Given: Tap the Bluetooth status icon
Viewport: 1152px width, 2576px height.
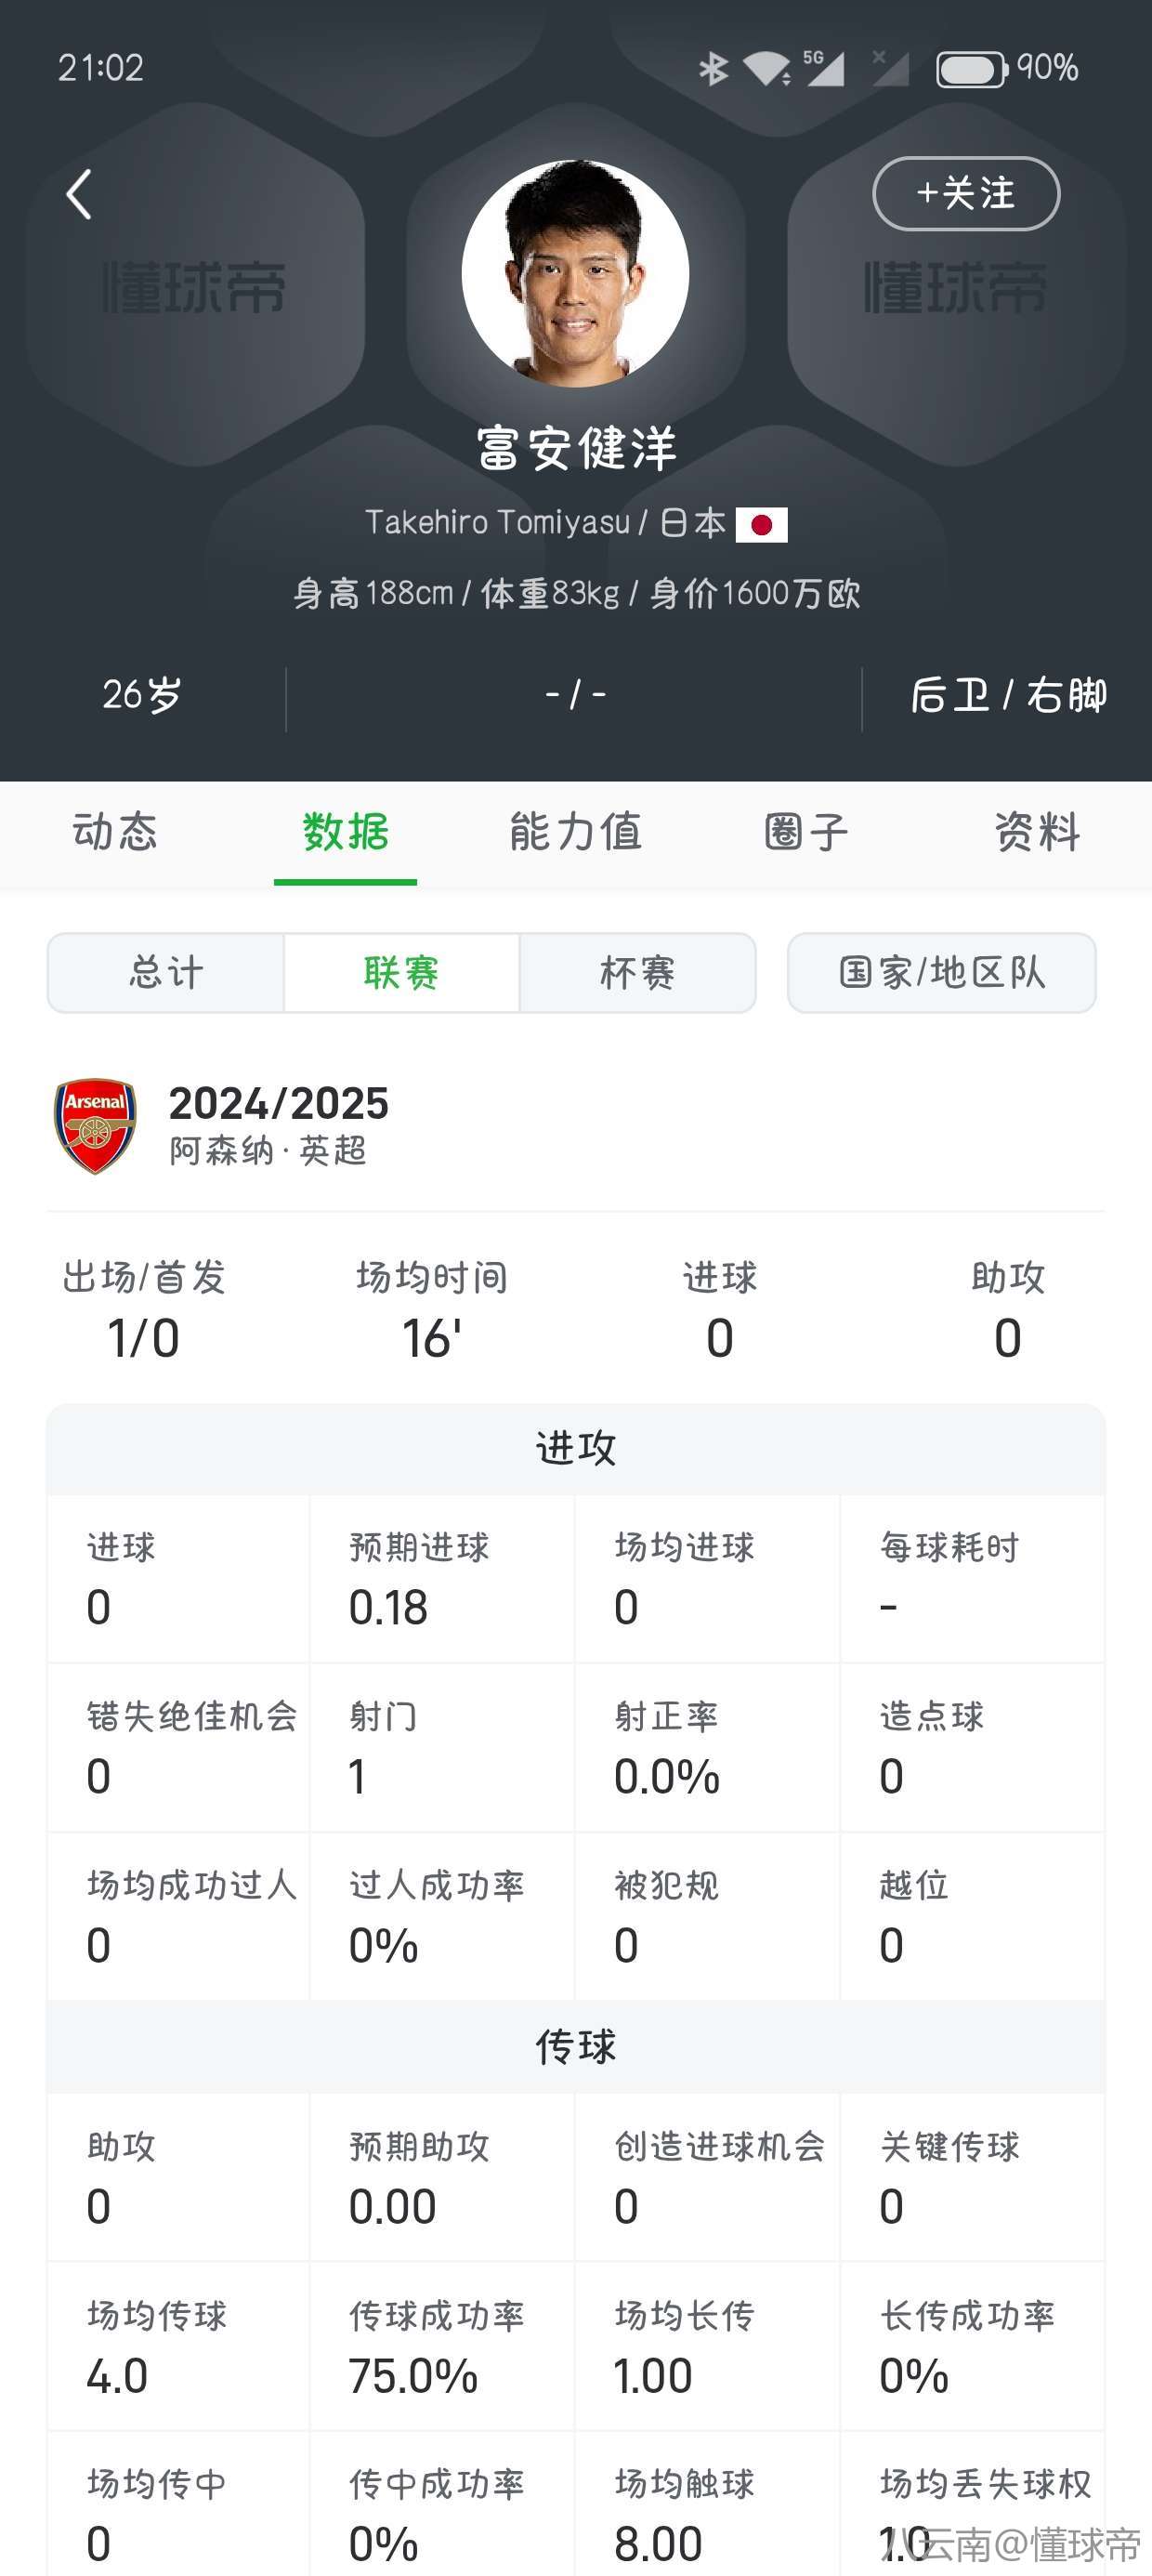Looking at the screenshot, I should [x=713, y=69].
